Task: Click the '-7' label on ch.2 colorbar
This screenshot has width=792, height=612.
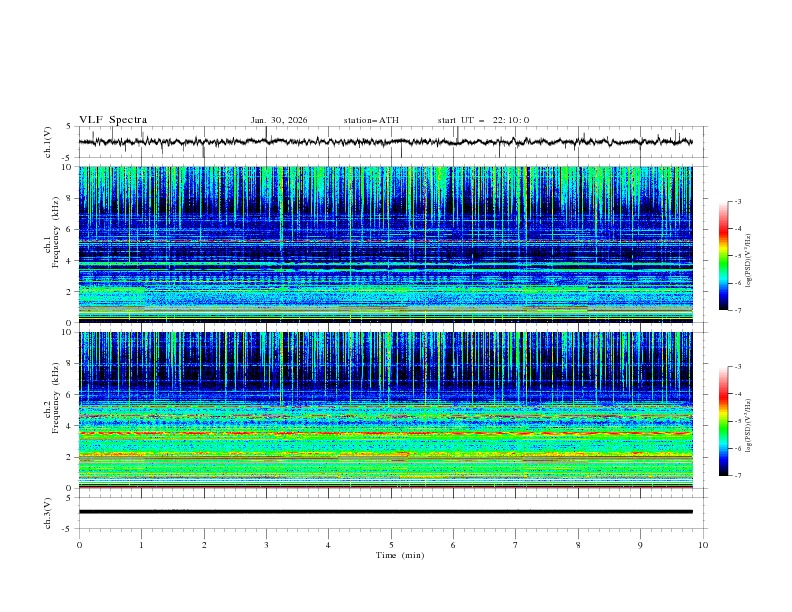Action: point(738,476)
